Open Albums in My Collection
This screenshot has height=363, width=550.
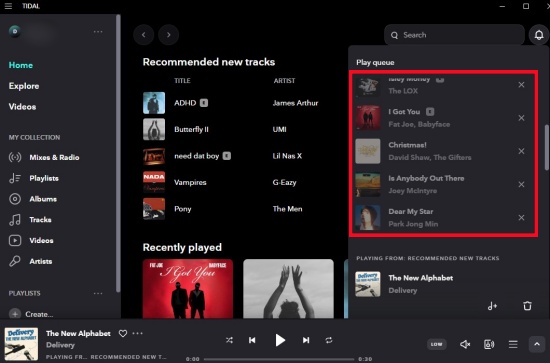33,199
